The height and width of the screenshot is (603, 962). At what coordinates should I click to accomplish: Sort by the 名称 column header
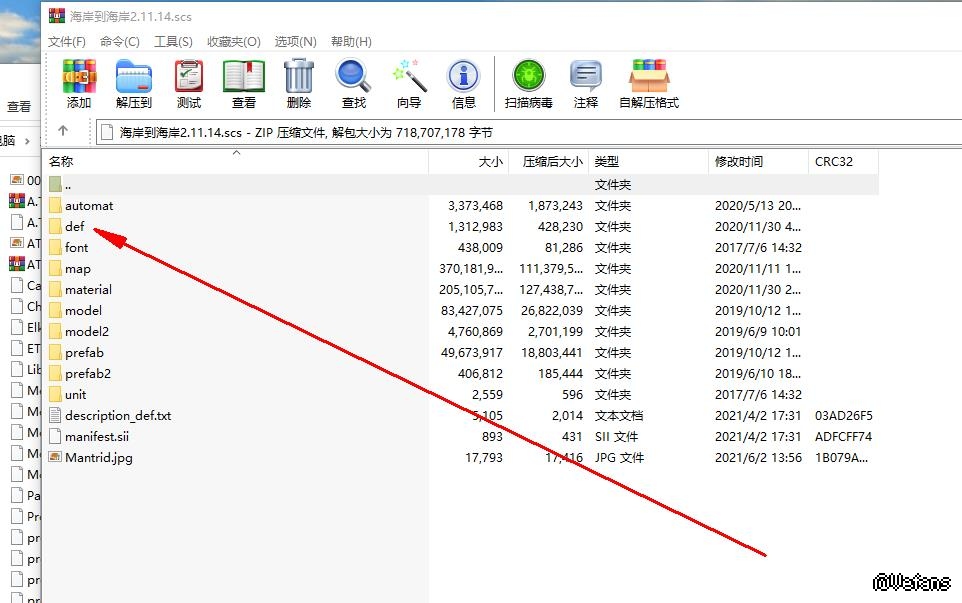tap(61, 161)
